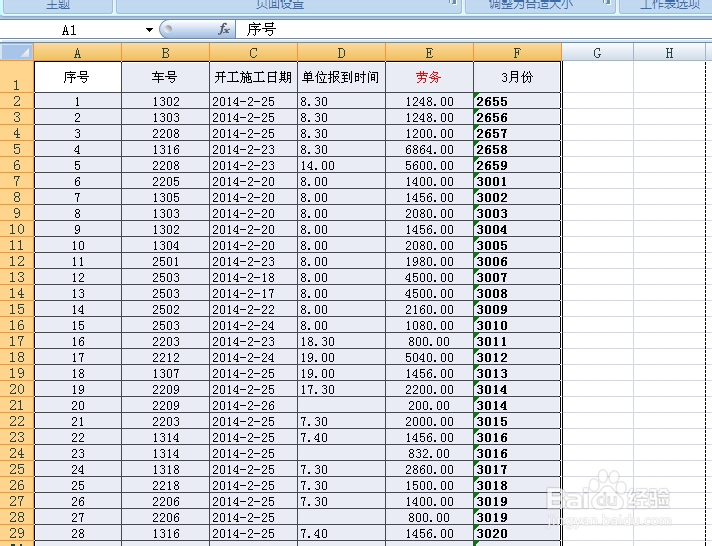
Task: Select column H header
Action: point(669,53)
